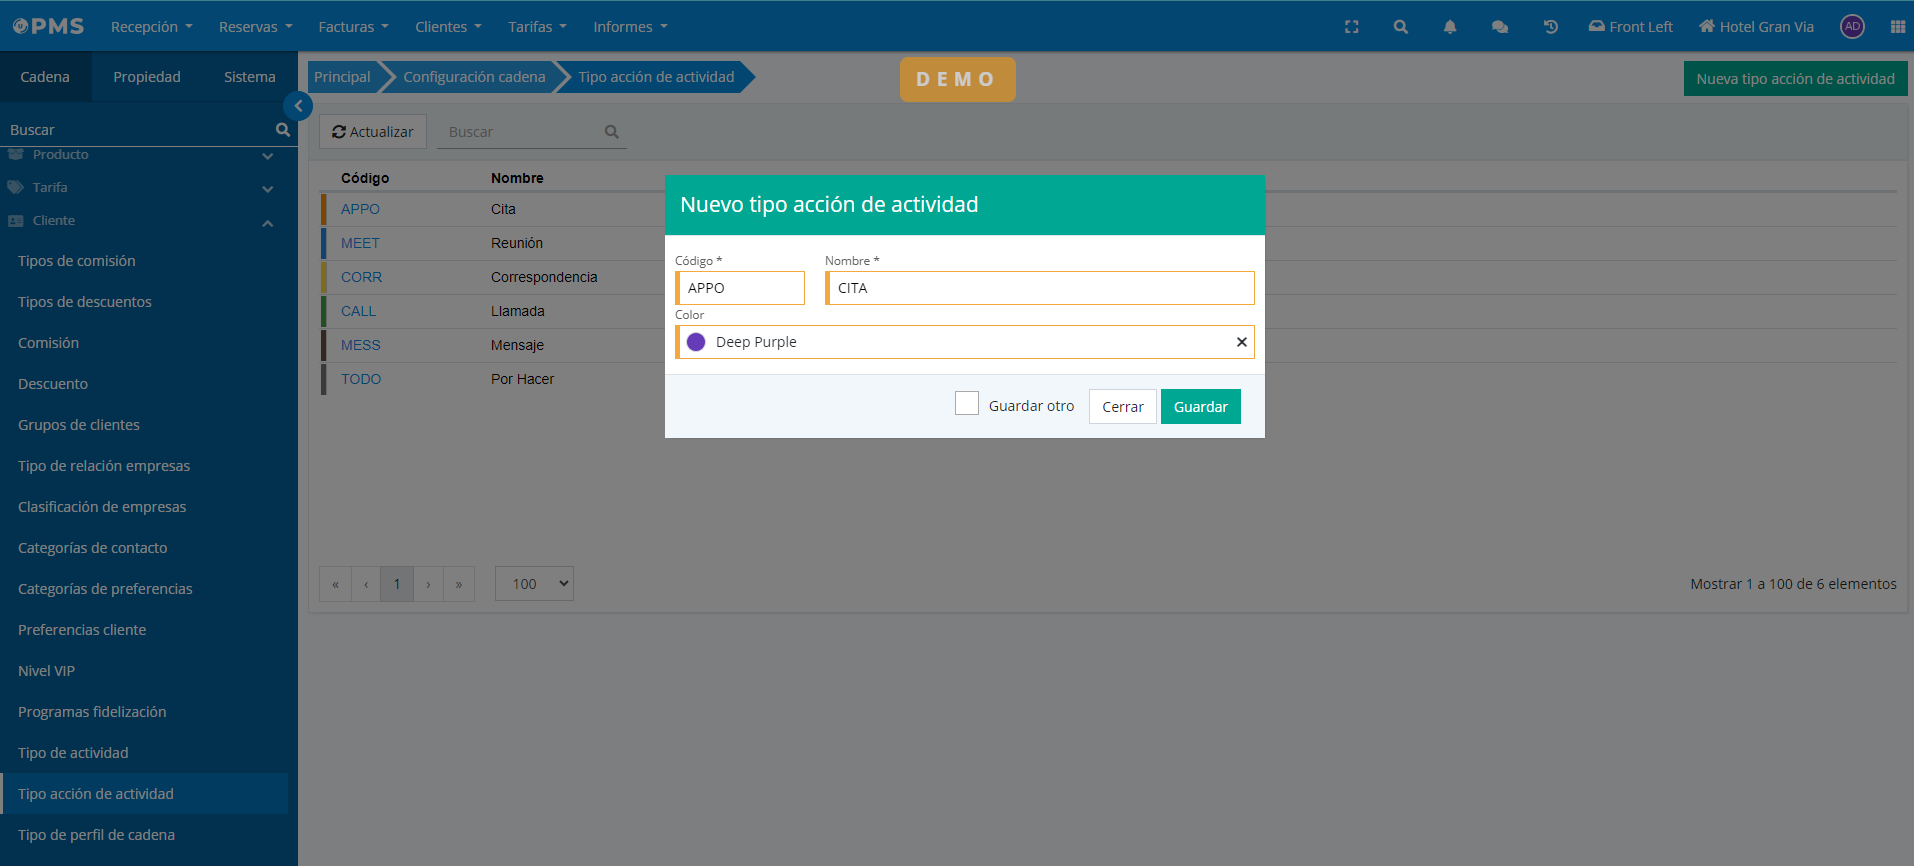Click the Cerrar button
The width and height of the screenshot is (1914, 866).
tap(1122, 407)
